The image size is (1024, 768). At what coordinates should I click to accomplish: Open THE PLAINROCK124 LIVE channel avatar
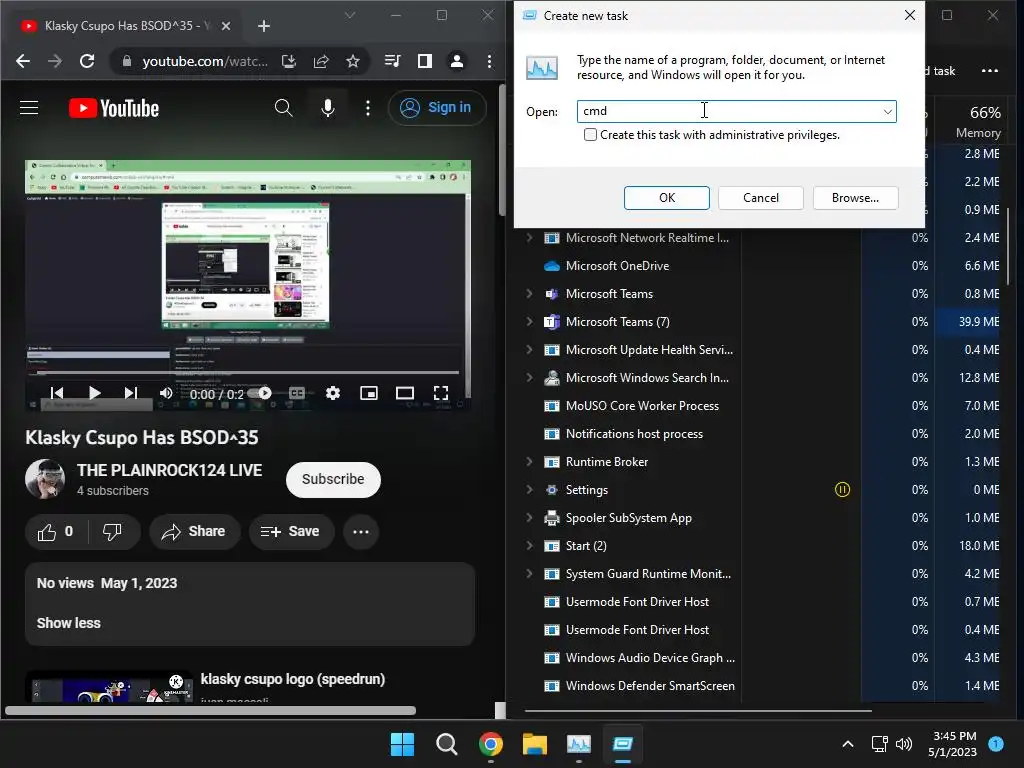tap(45, 479)
